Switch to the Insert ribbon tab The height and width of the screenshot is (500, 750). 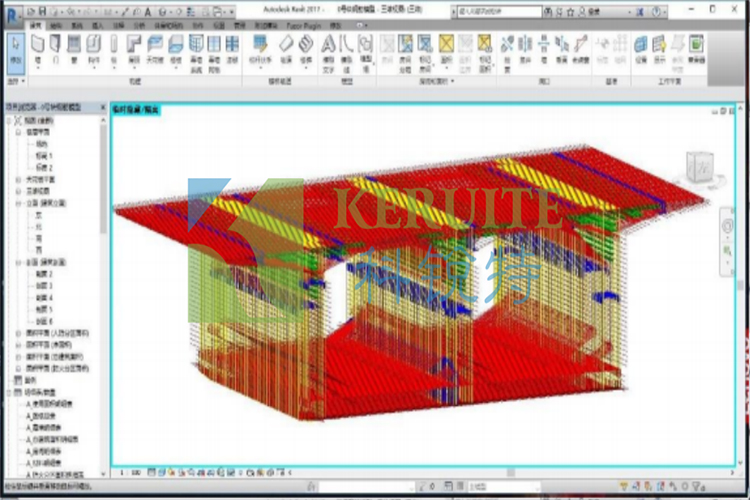point(97,25)
